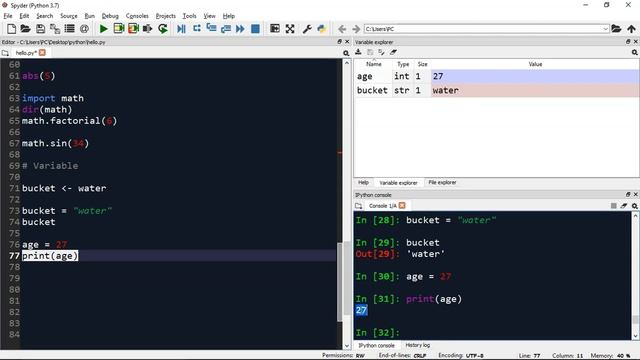Step out / run until return icon
This screenshot has height=360, width=640.
pos(226,29)
